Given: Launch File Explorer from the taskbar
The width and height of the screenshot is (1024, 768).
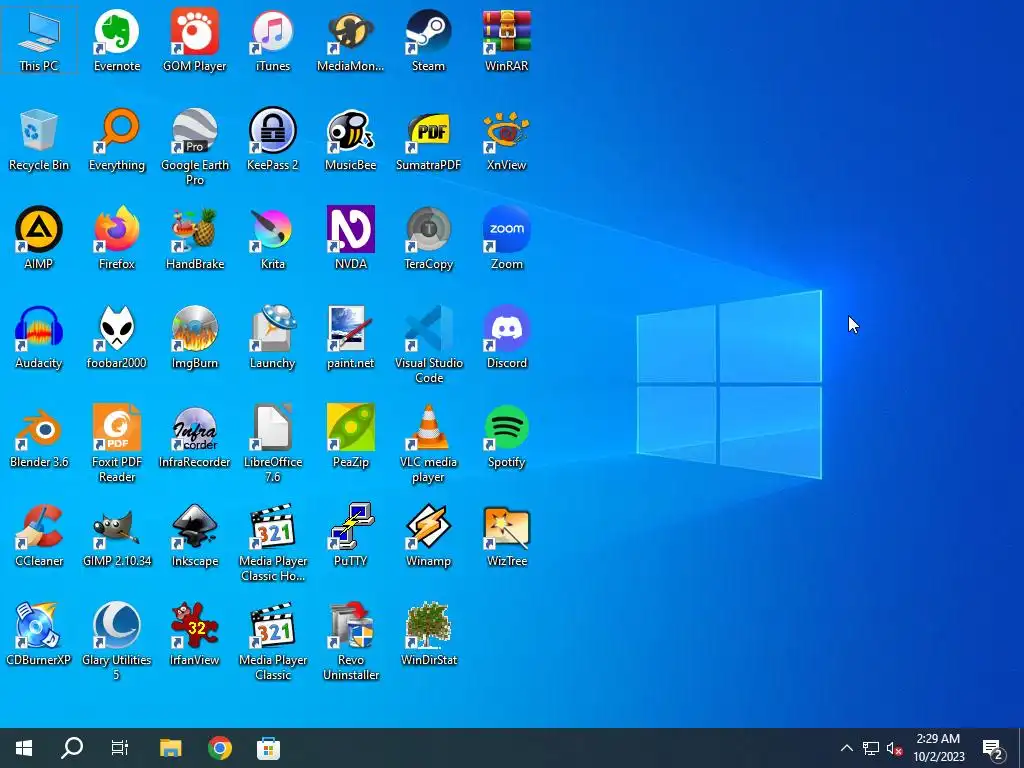Looking at the screenshot, I should coord(171,748).
